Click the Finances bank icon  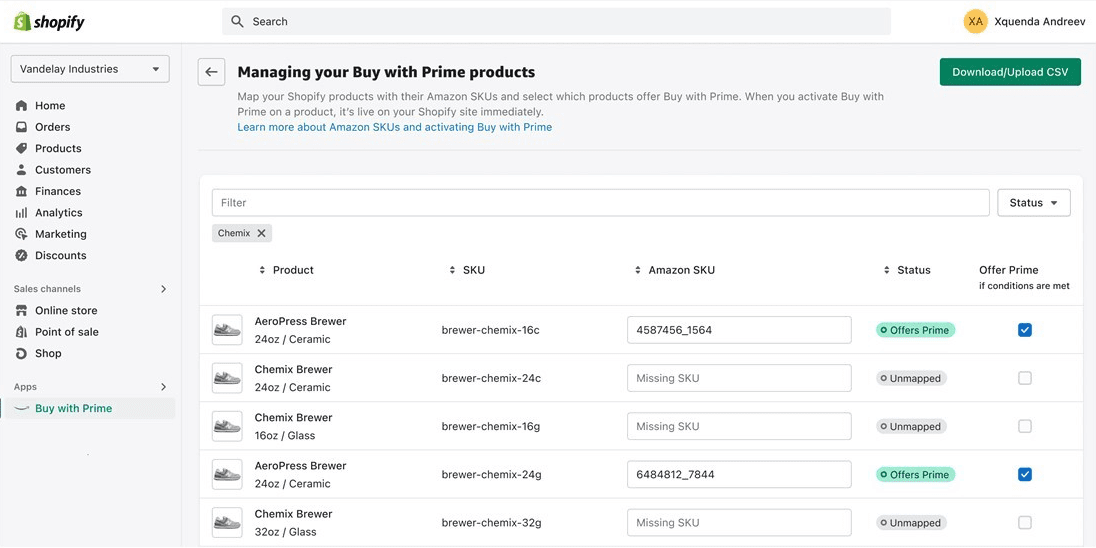pos(22,192)
